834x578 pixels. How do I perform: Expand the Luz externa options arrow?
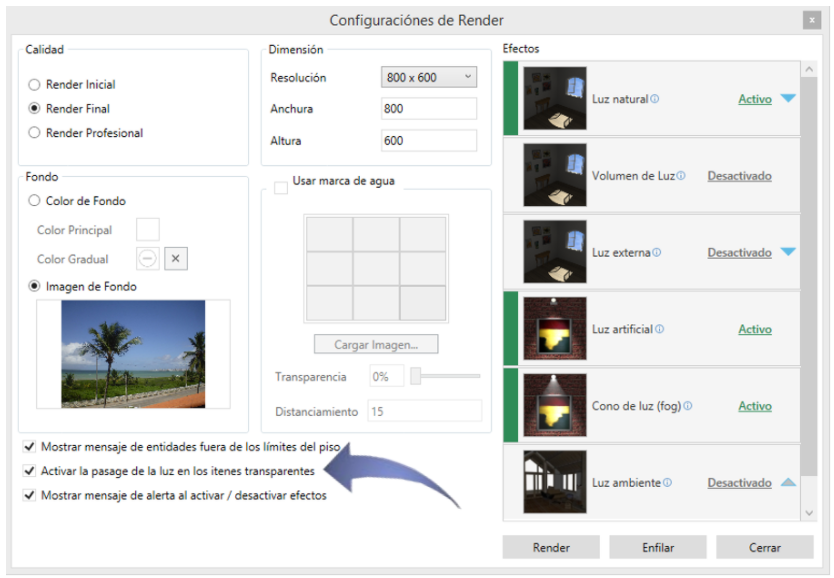(788, 252)
